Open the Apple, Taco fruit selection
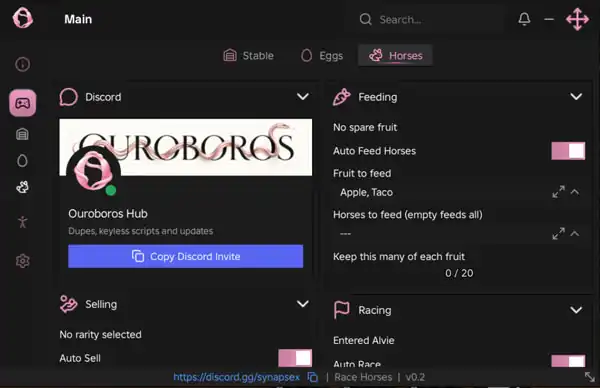 [460, 192]
